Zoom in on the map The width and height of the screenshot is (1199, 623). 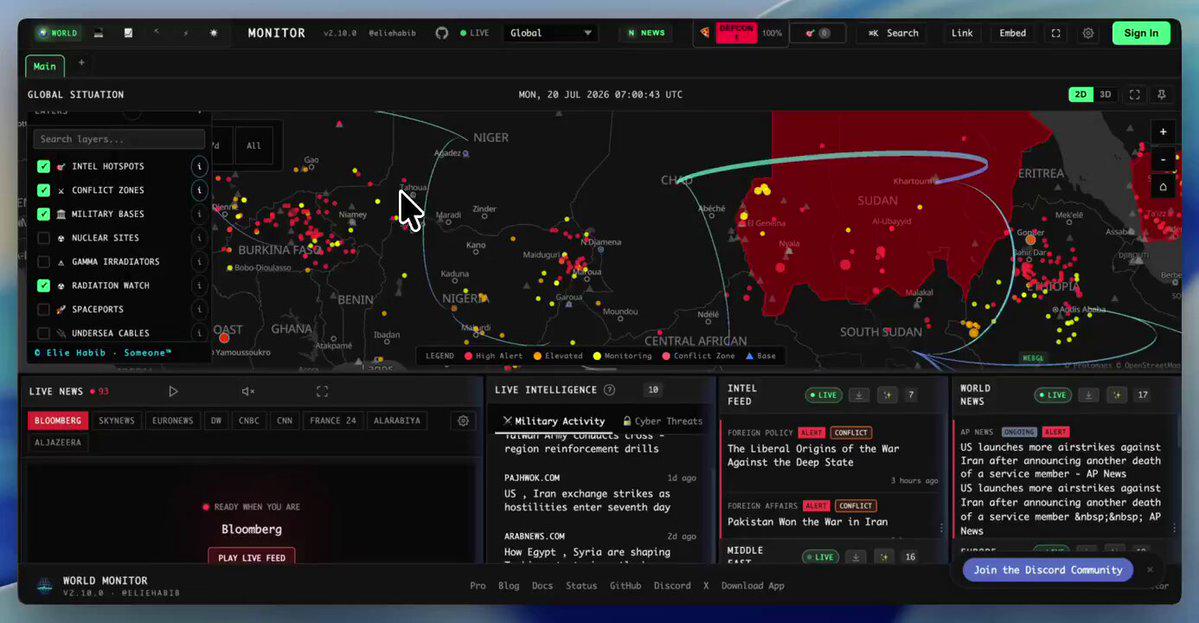point(1162,131)
